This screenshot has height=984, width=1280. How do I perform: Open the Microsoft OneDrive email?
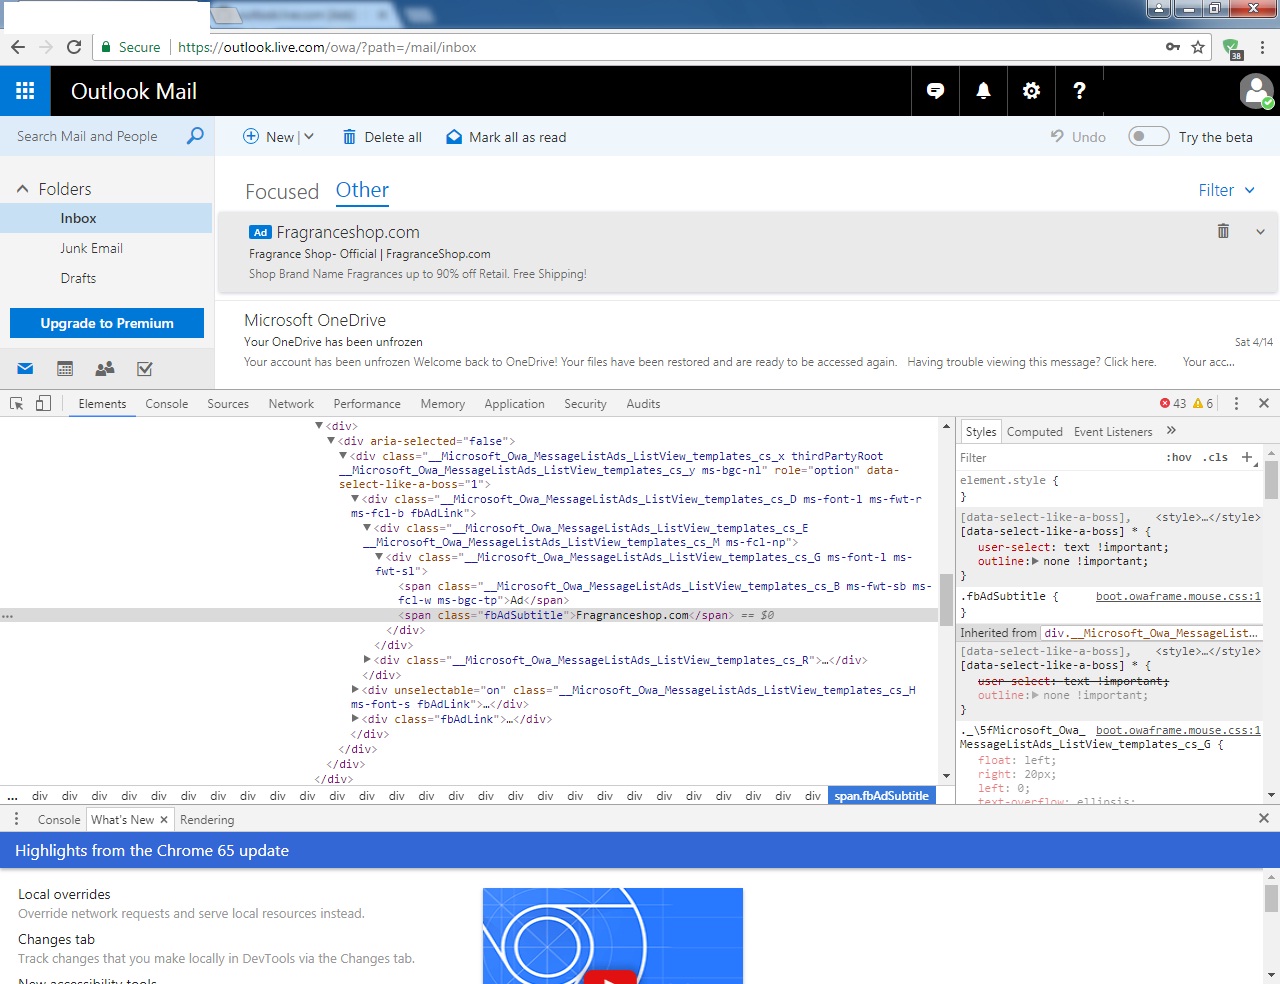(748, 341)
